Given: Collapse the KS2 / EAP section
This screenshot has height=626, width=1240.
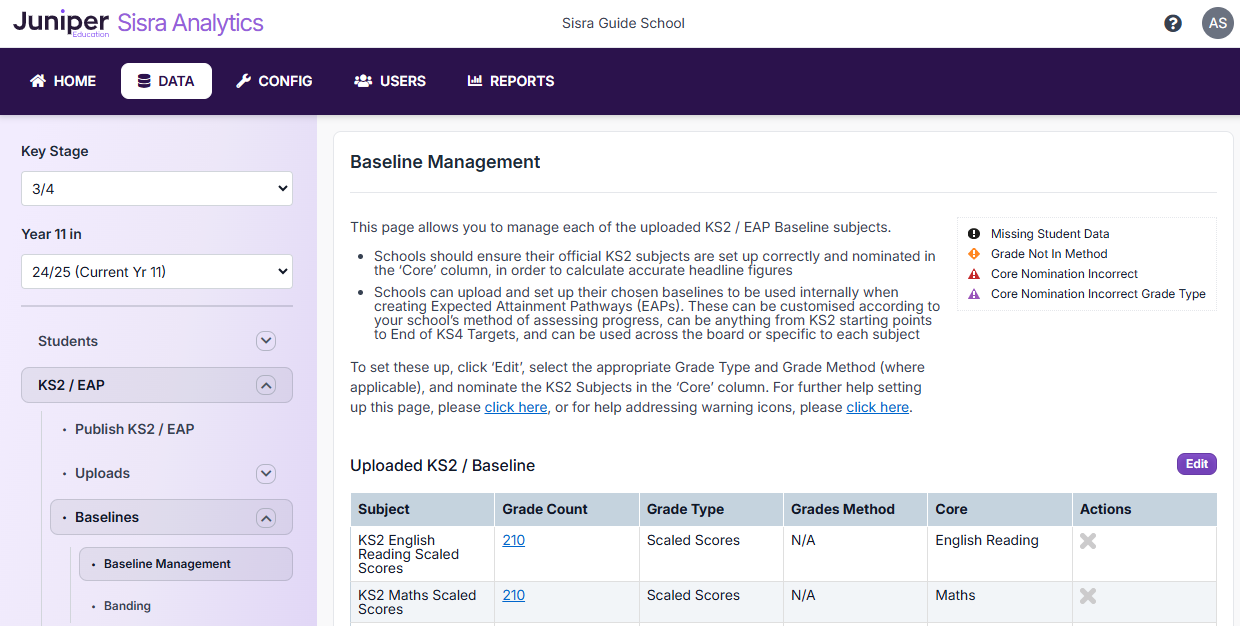Looking at the screenshot, I should (265, 385).
